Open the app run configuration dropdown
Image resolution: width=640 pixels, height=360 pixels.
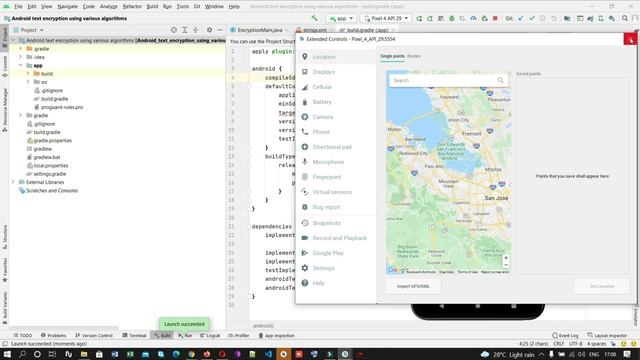click(341, 18)
